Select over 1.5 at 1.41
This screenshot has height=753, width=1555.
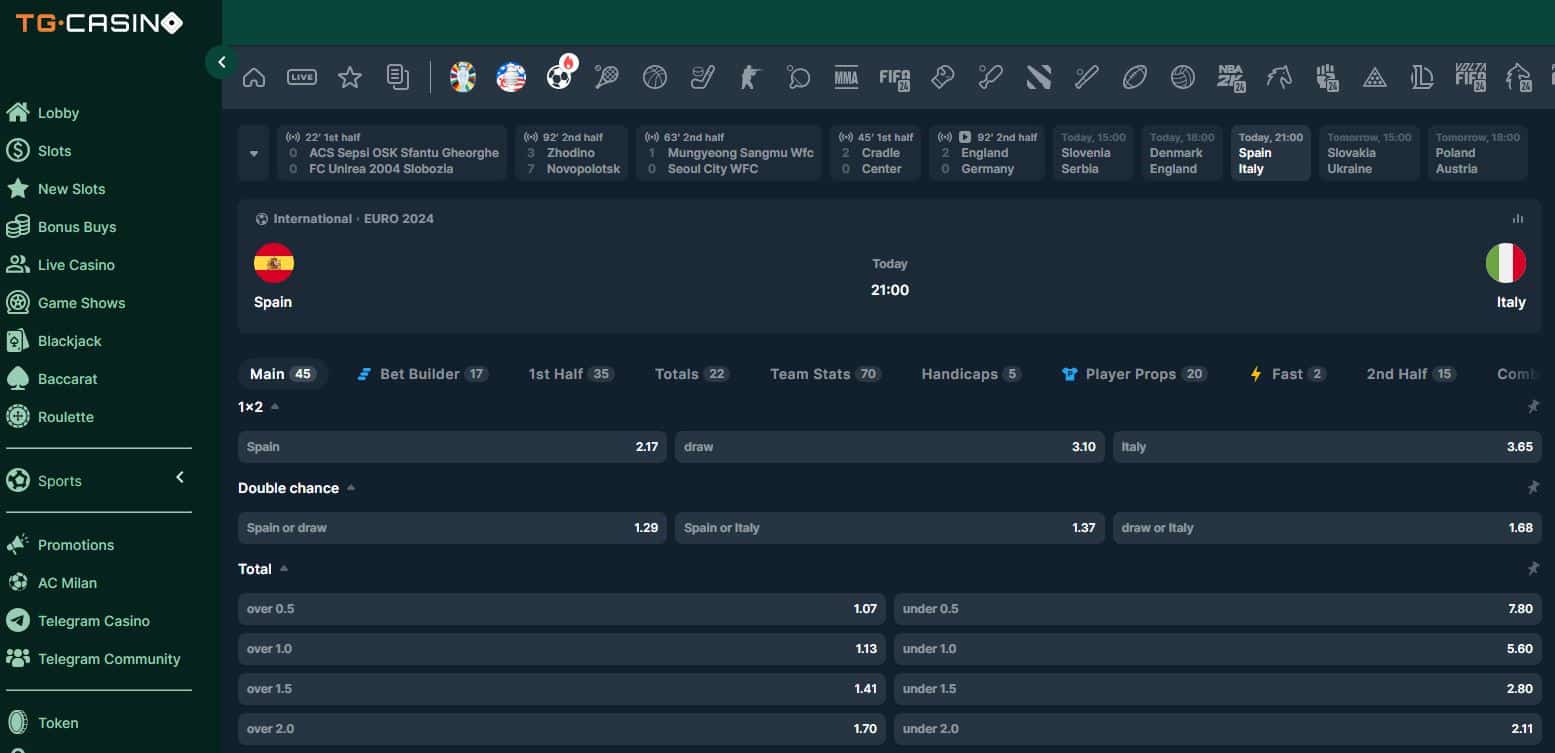(562, 689)
